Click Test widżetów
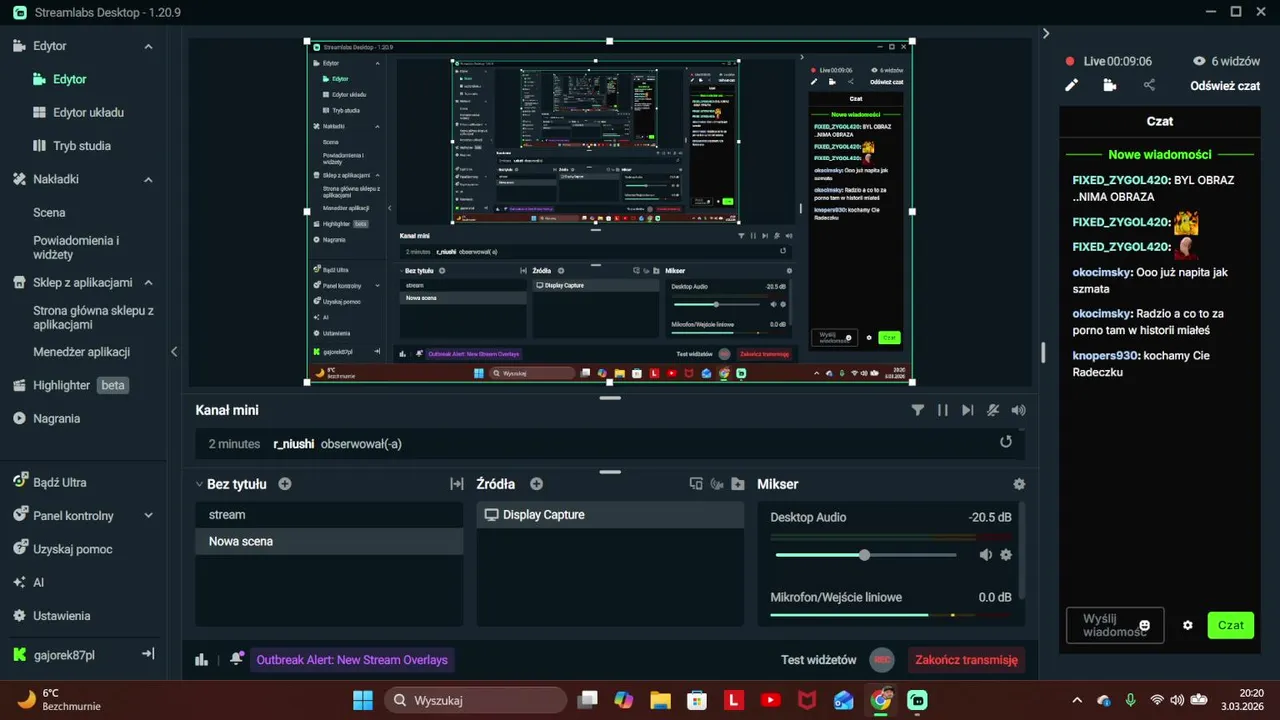1280x720 pixels. [819, 660]
